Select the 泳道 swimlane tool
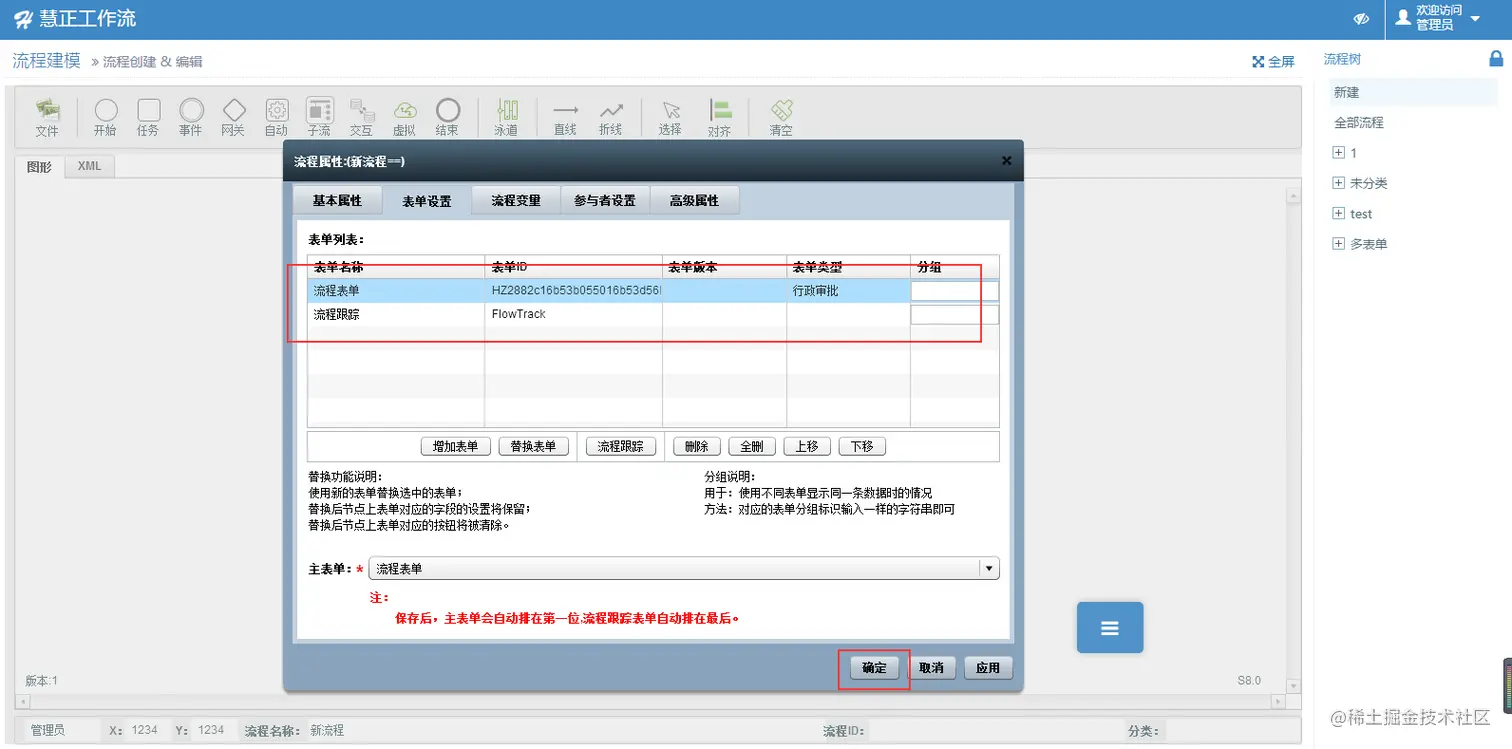Screen dimensions: 1512x749 pos(506,117)
